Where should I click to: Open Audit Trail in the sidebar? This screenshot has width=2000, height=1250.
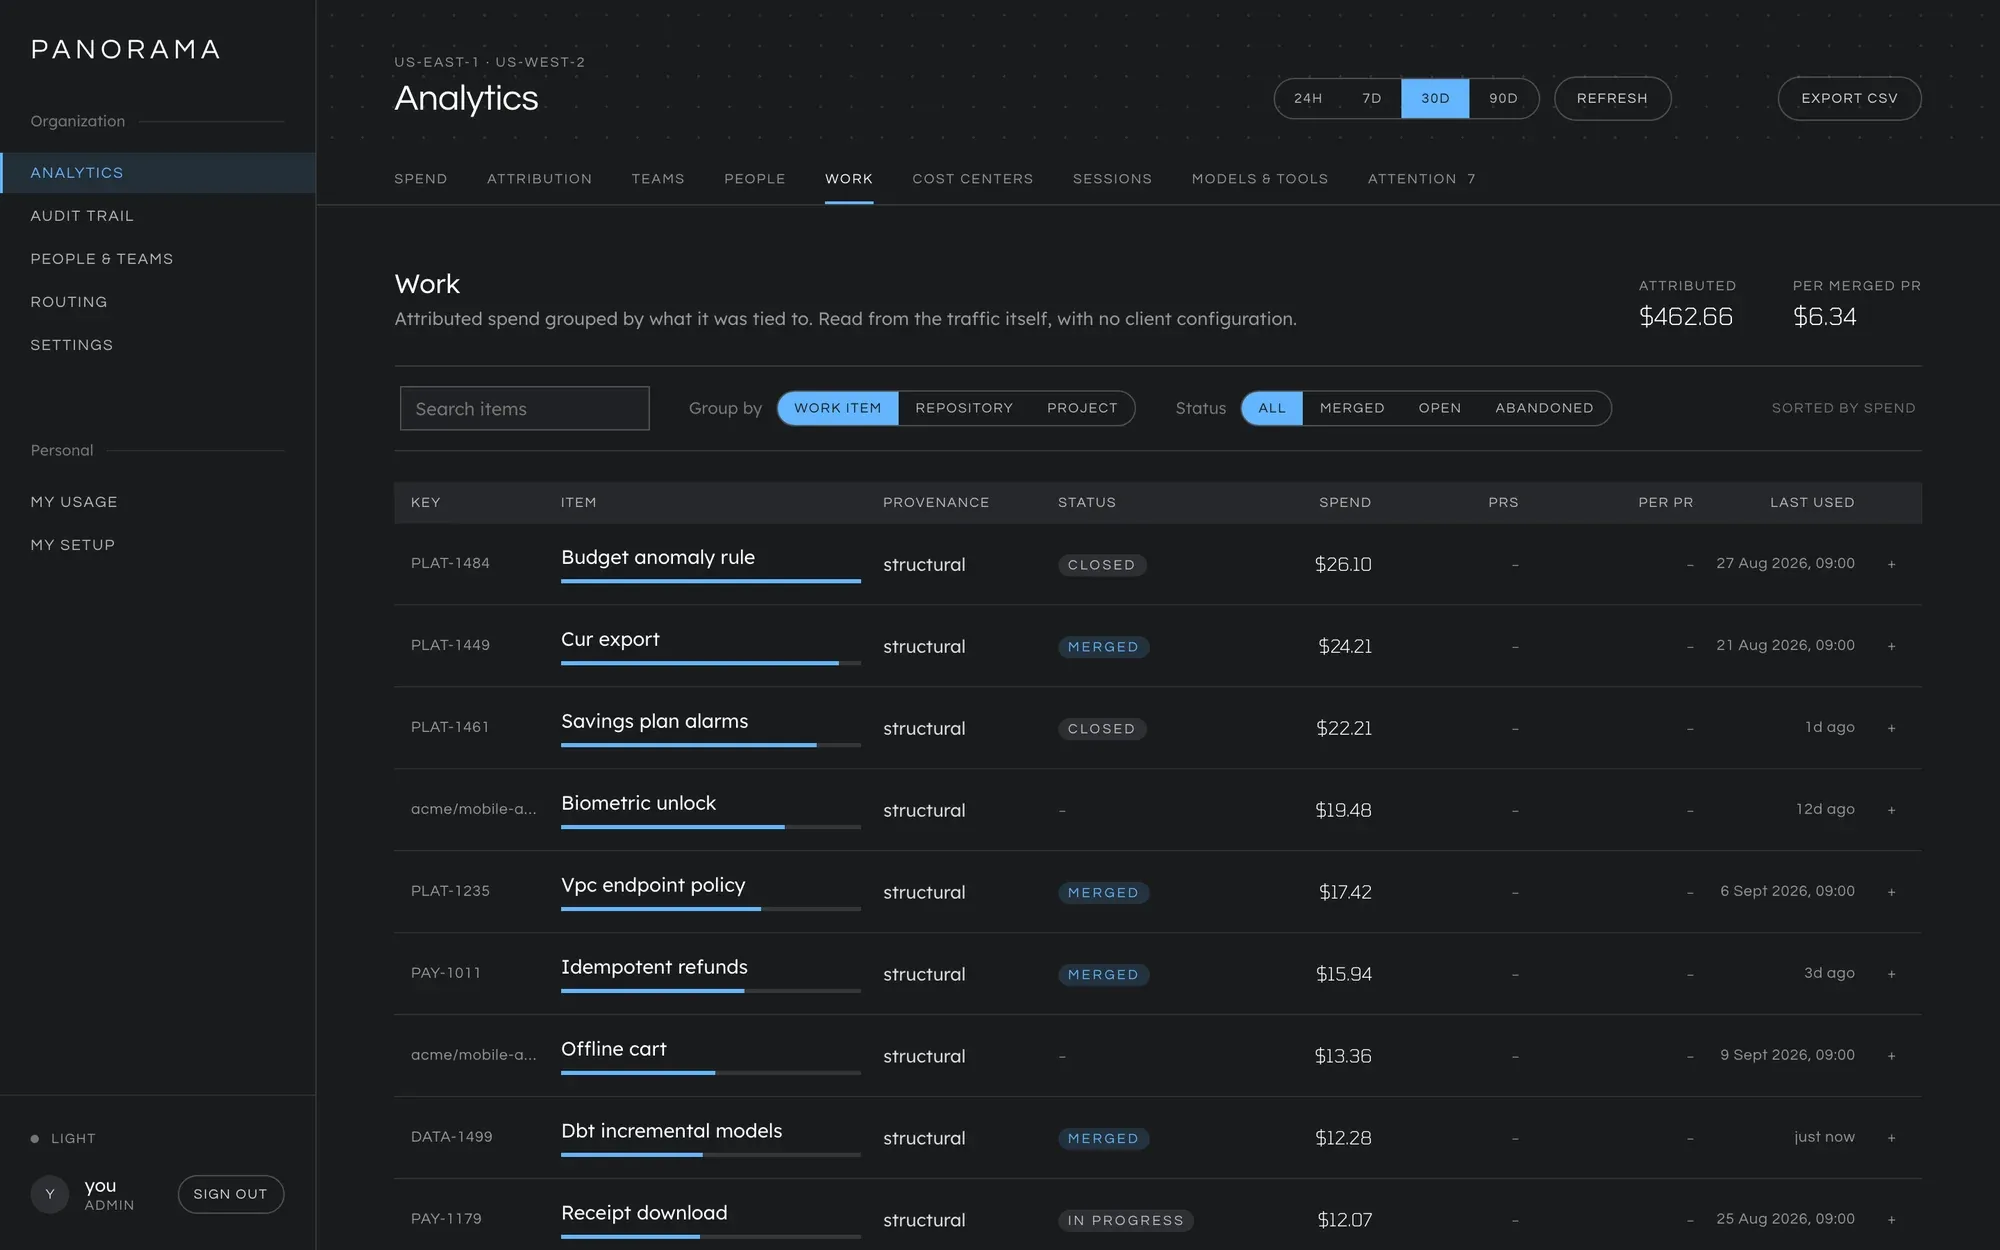(x=158, y=216)
